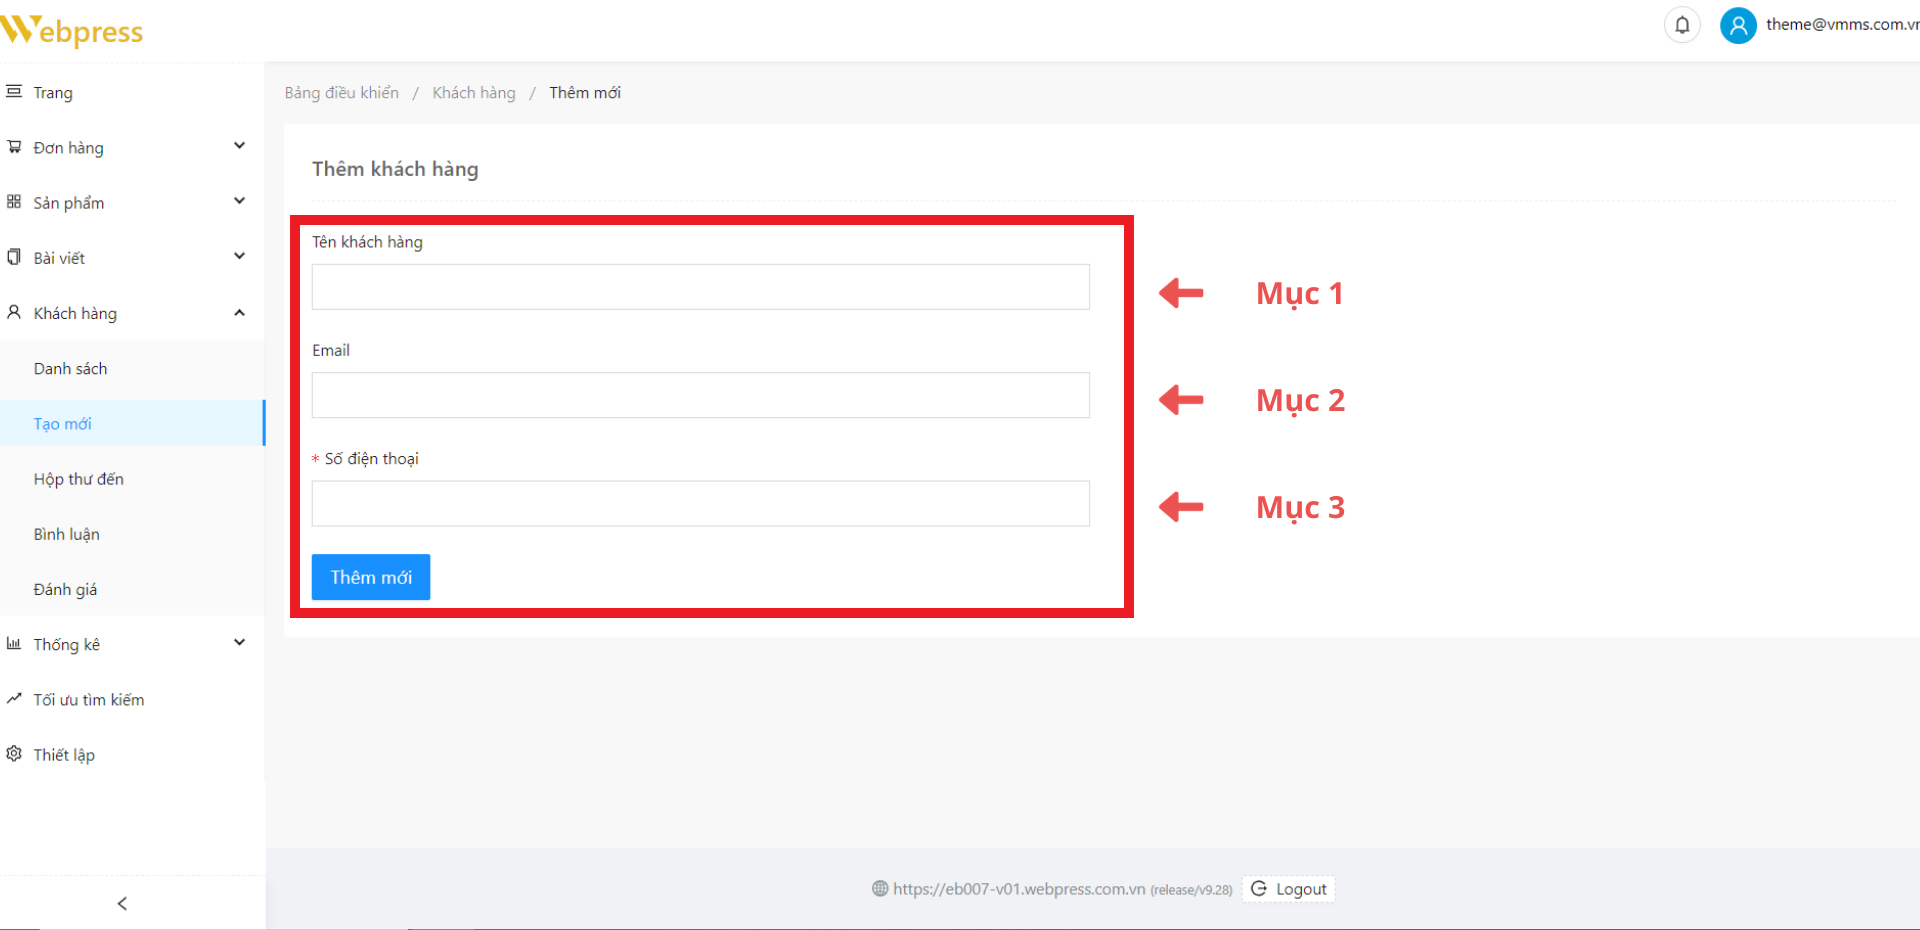Image resolution: width=1920 pixels, height=930 pixels.
Task: Expand the Sản phẩm menu chevron
Action: point(239,201)
